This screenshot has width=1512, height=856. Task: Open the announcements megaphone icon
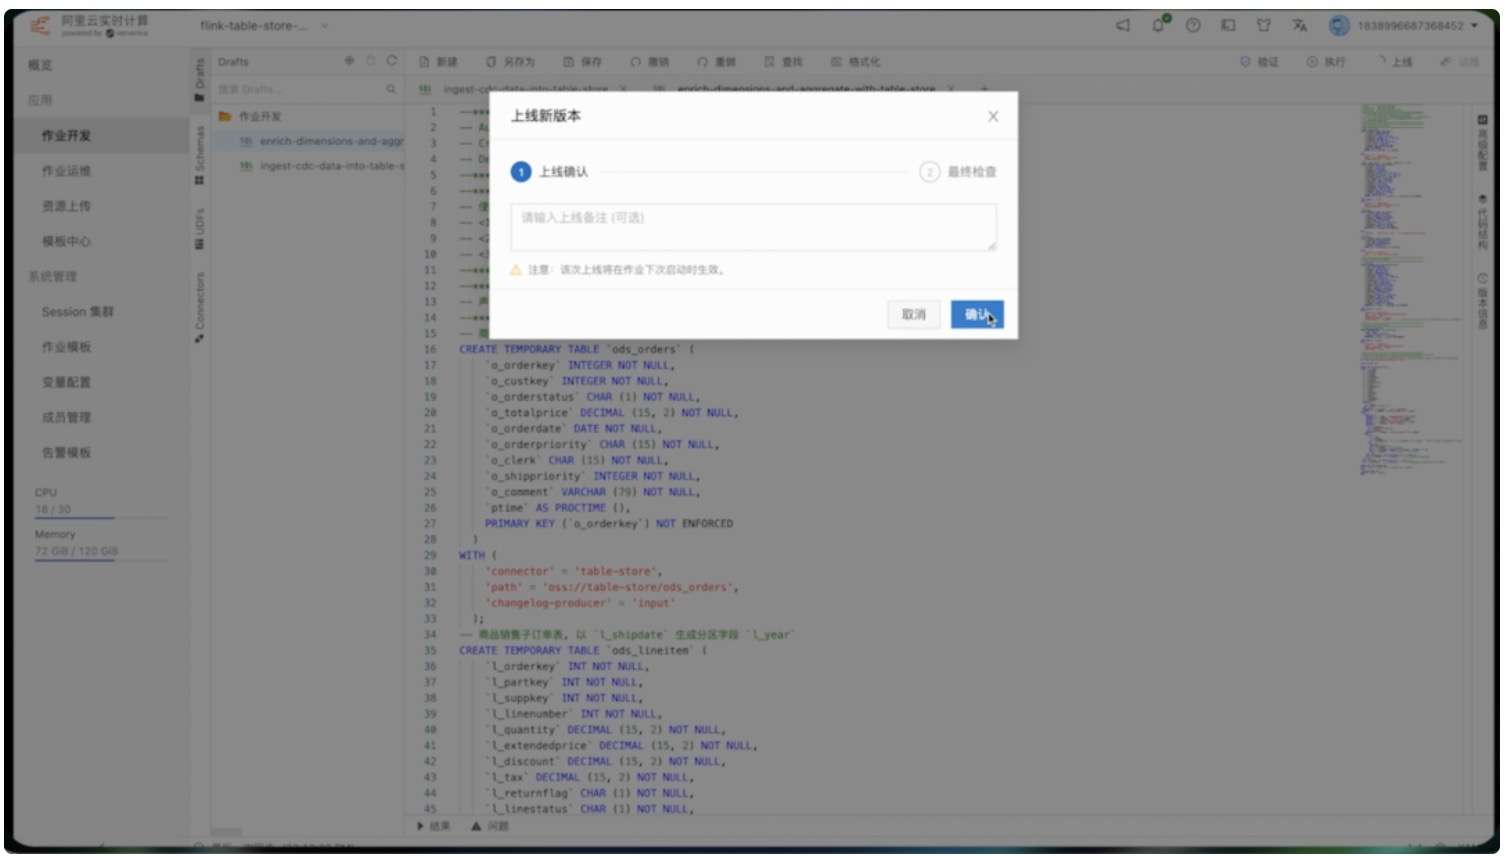(1123, 25)
